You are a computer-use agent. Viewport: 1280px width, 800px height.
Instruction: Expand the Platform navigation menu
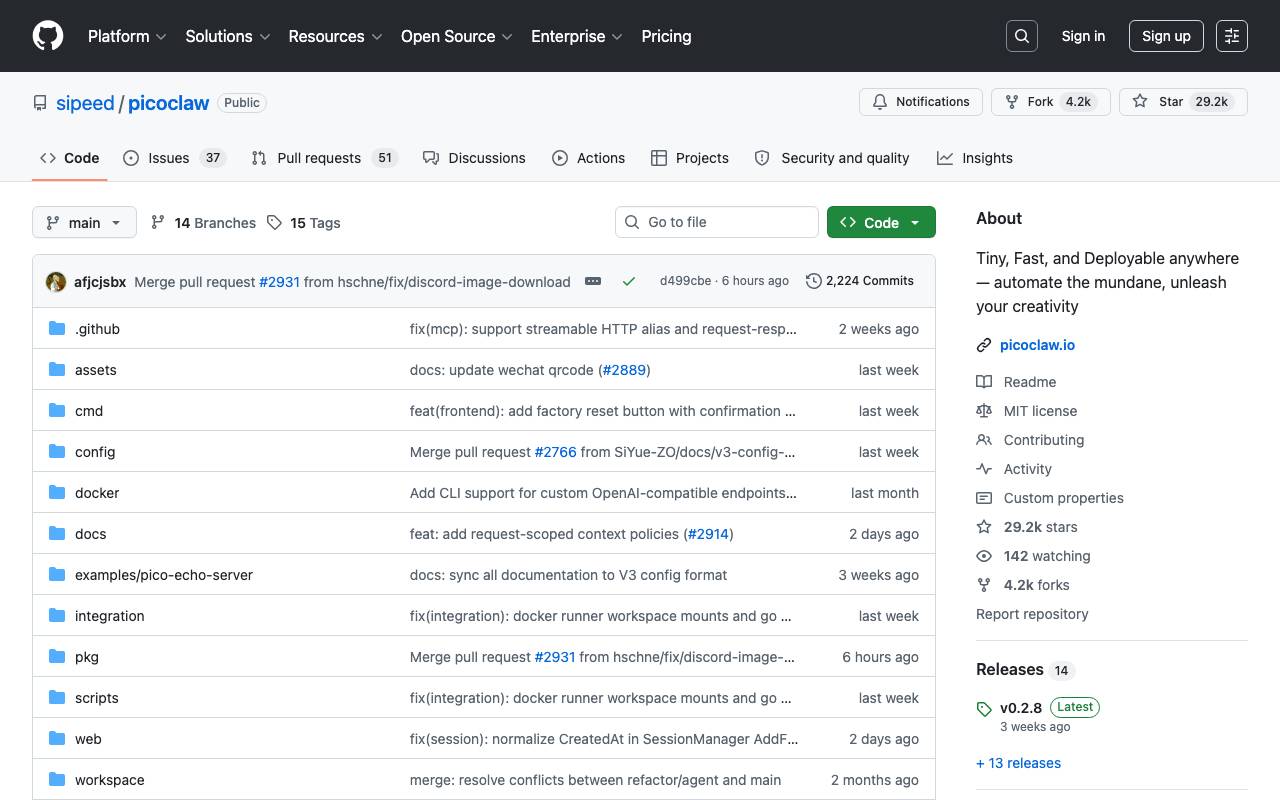tap(127, 36)
